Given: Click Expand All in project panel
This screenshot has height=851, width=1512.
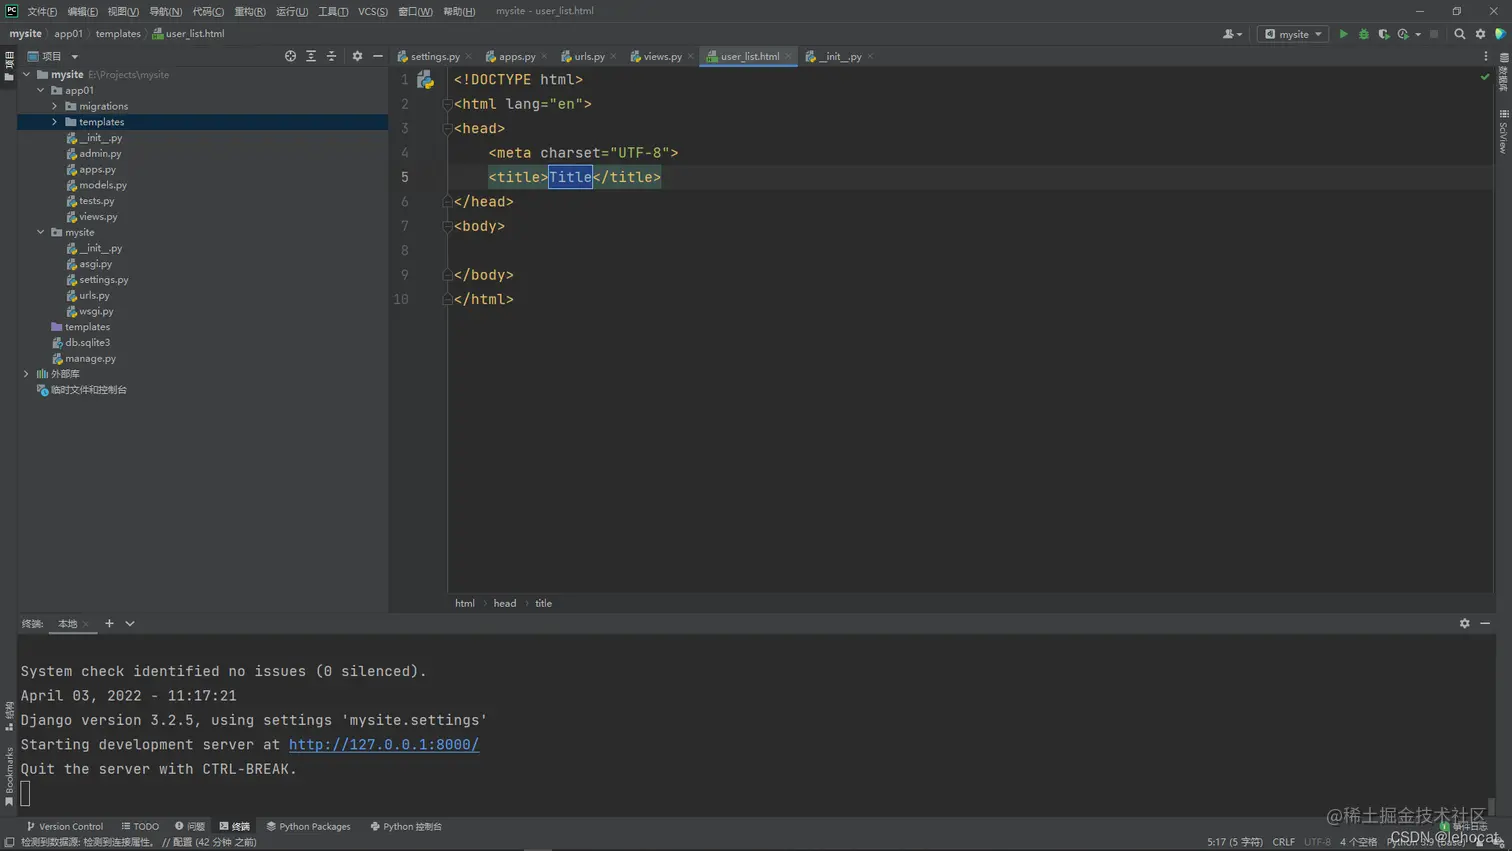Looking at the screenshot, I should 311,56.
